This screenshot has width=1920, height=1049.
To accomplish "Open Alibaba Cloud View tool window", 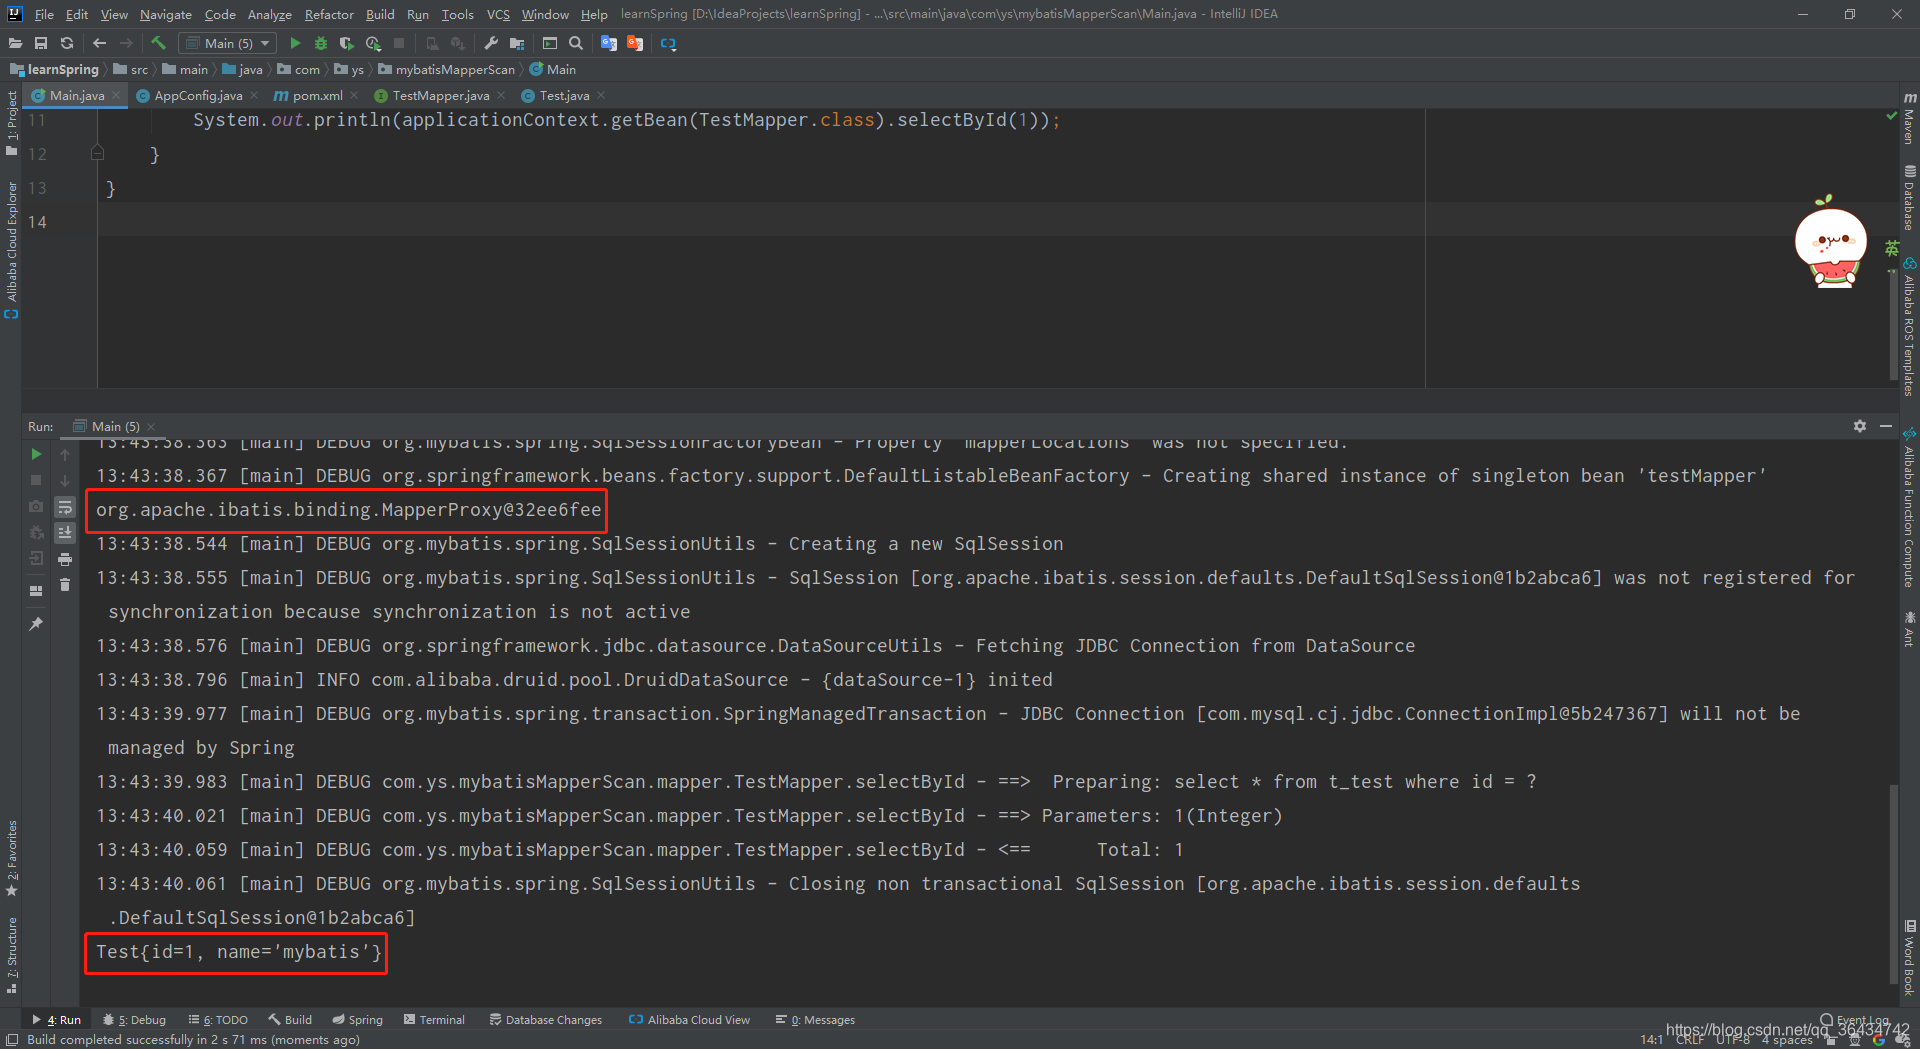I will tap(690, 1020).
